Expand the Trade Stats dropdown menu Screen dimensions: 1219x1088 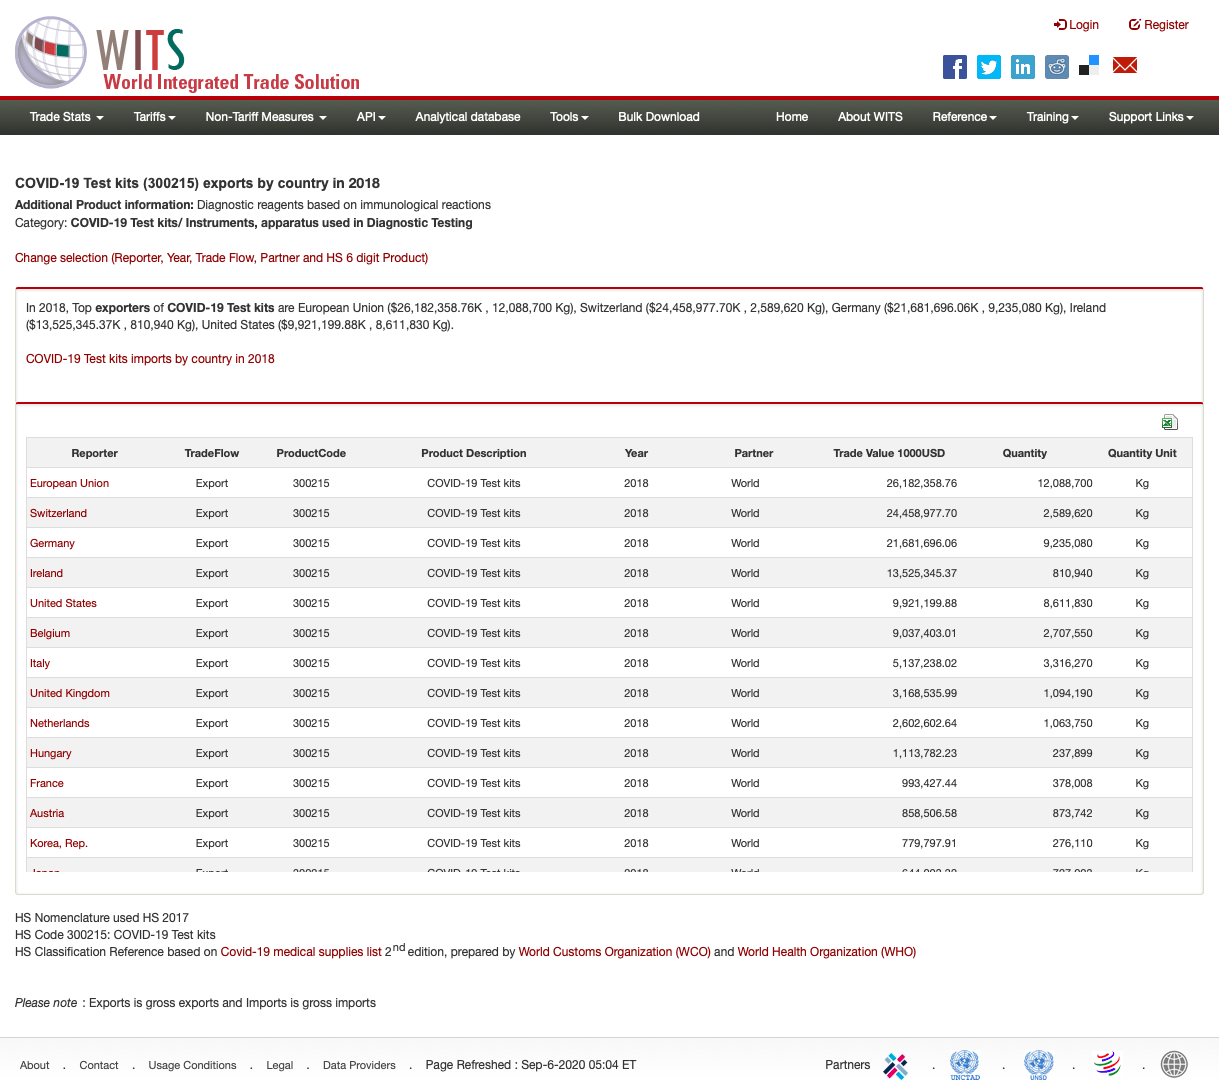click(66, 117)
